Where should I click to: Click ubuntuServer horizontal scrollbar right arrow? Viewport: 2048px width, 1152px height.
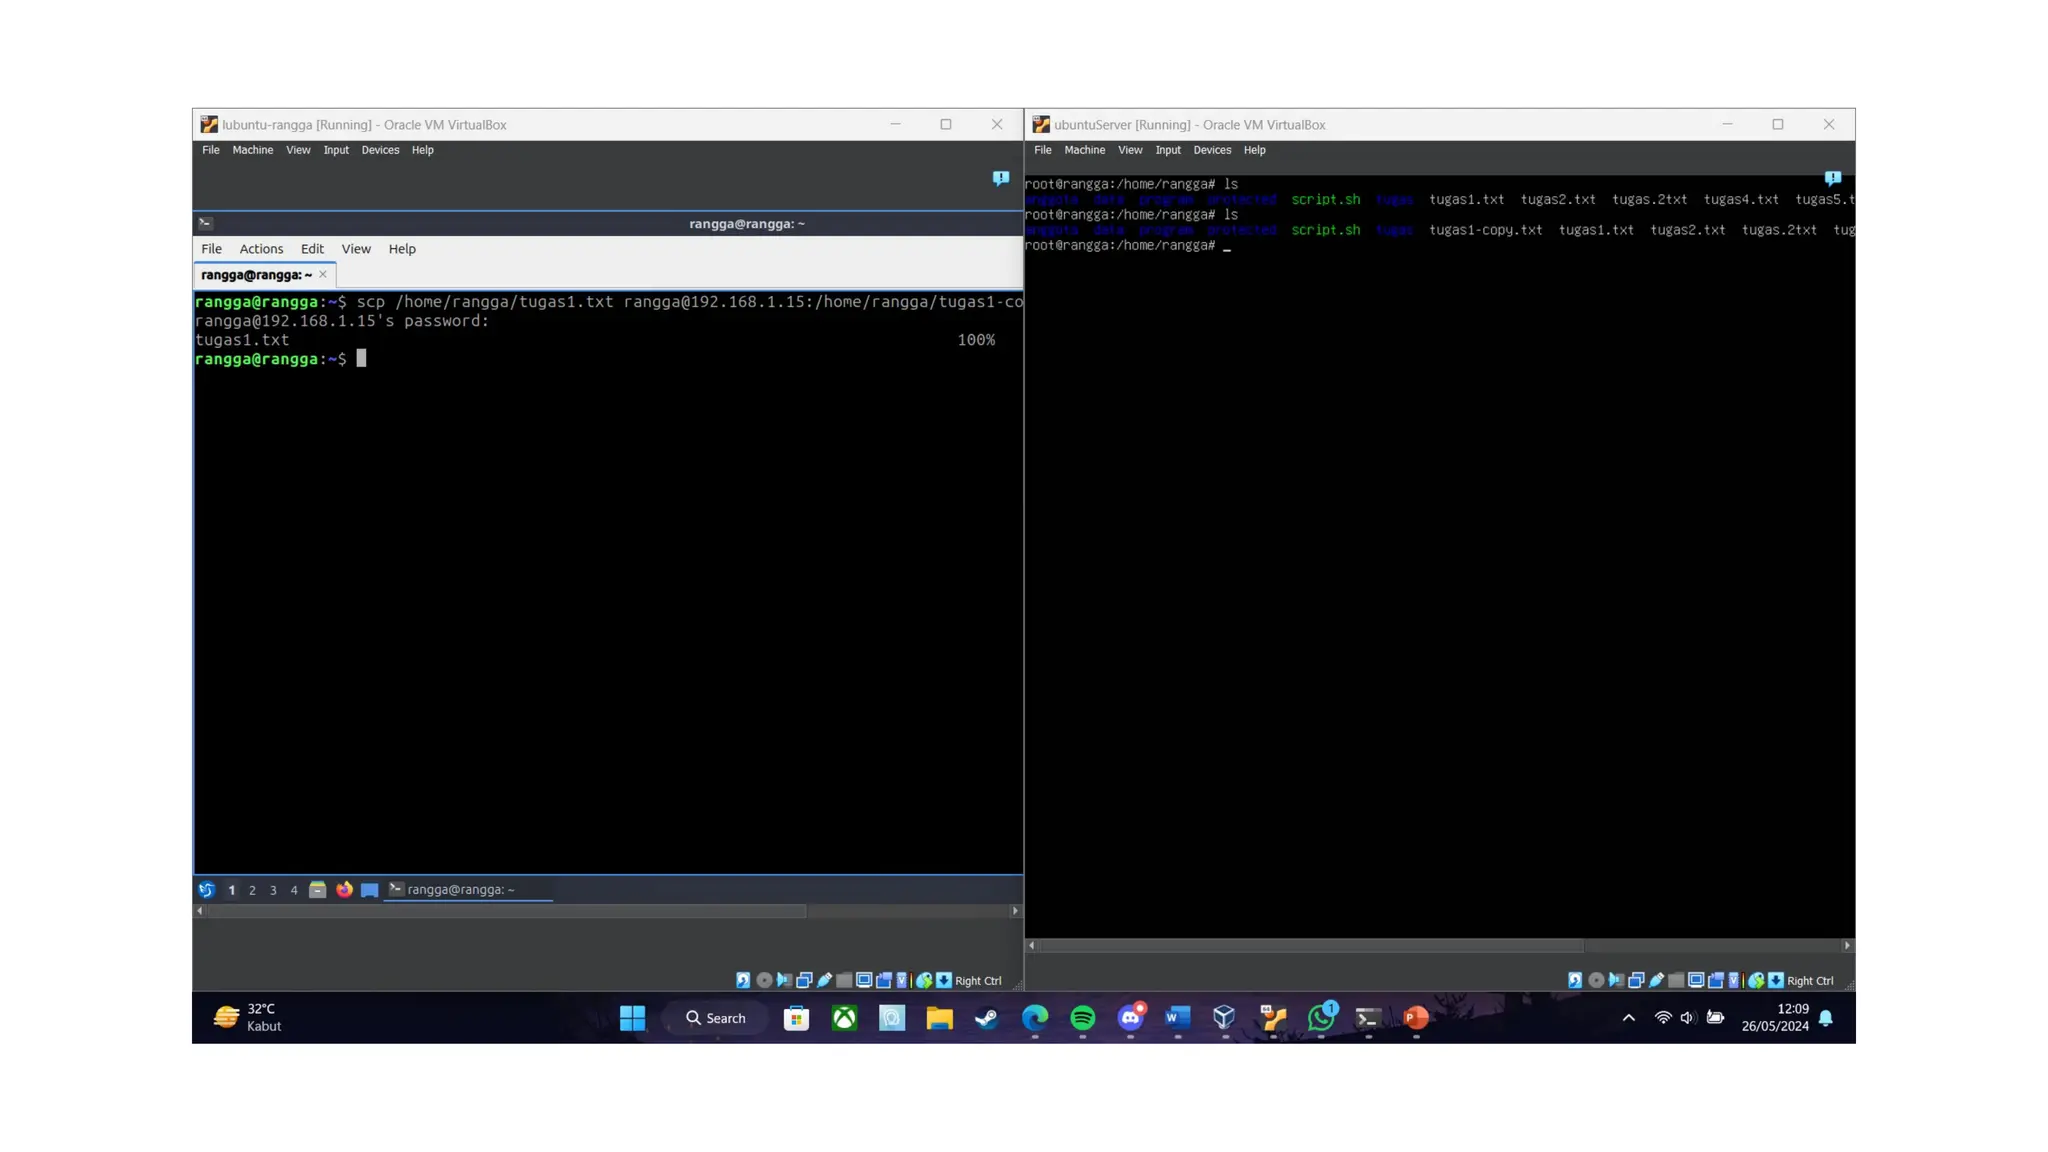pyautogui.click(x=1846, y=945)
